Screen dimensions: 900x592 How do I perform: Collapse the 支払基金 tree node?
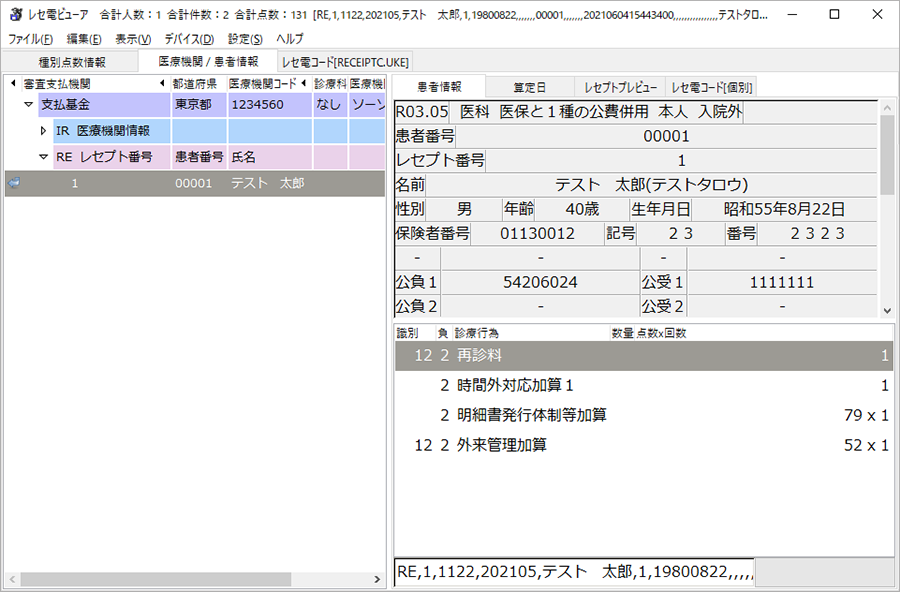click(28, 104)
